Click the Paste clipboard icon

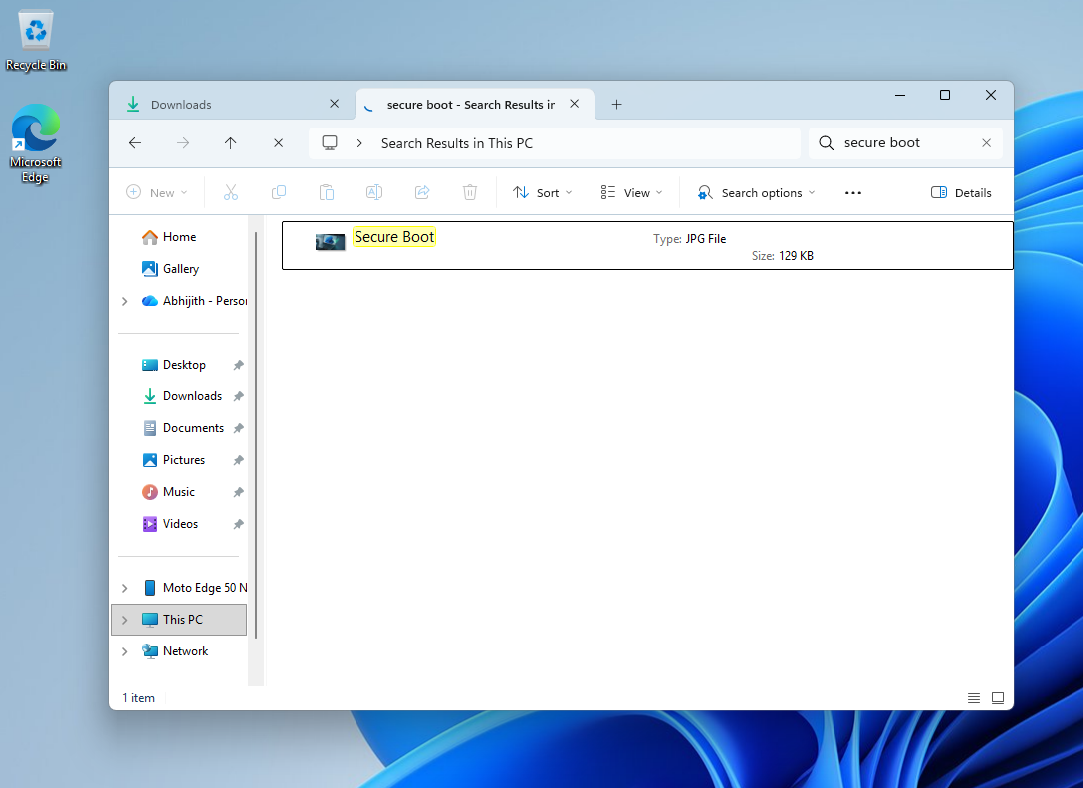(327, 192)
